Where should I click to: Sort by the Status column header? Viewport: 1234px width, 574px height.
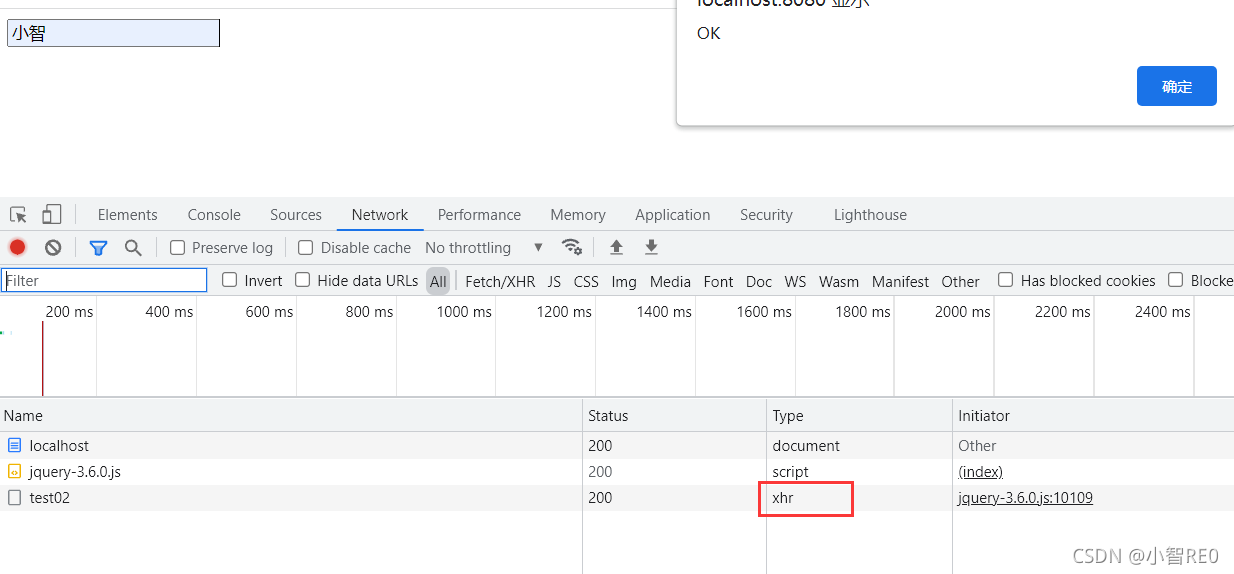[674, 415]
